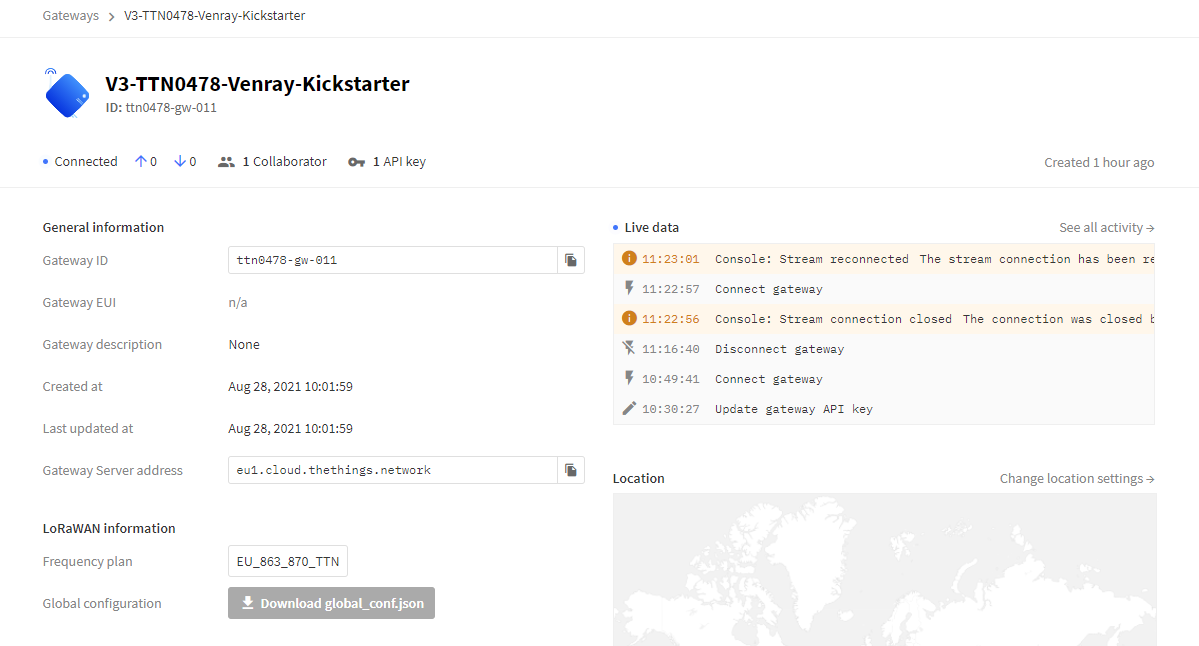Copy the Gateway ID value
This screenshot has height=646, width=1199.
pos(570,260)
